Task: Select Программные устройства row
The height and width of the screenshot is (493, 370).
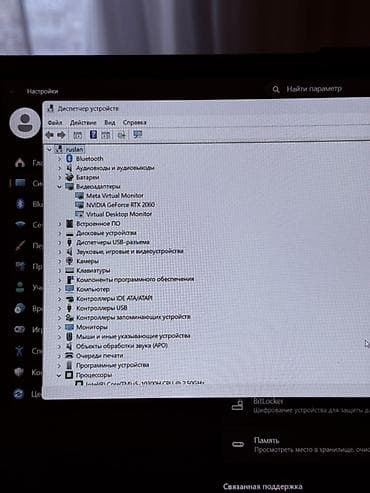Action: 112,365
